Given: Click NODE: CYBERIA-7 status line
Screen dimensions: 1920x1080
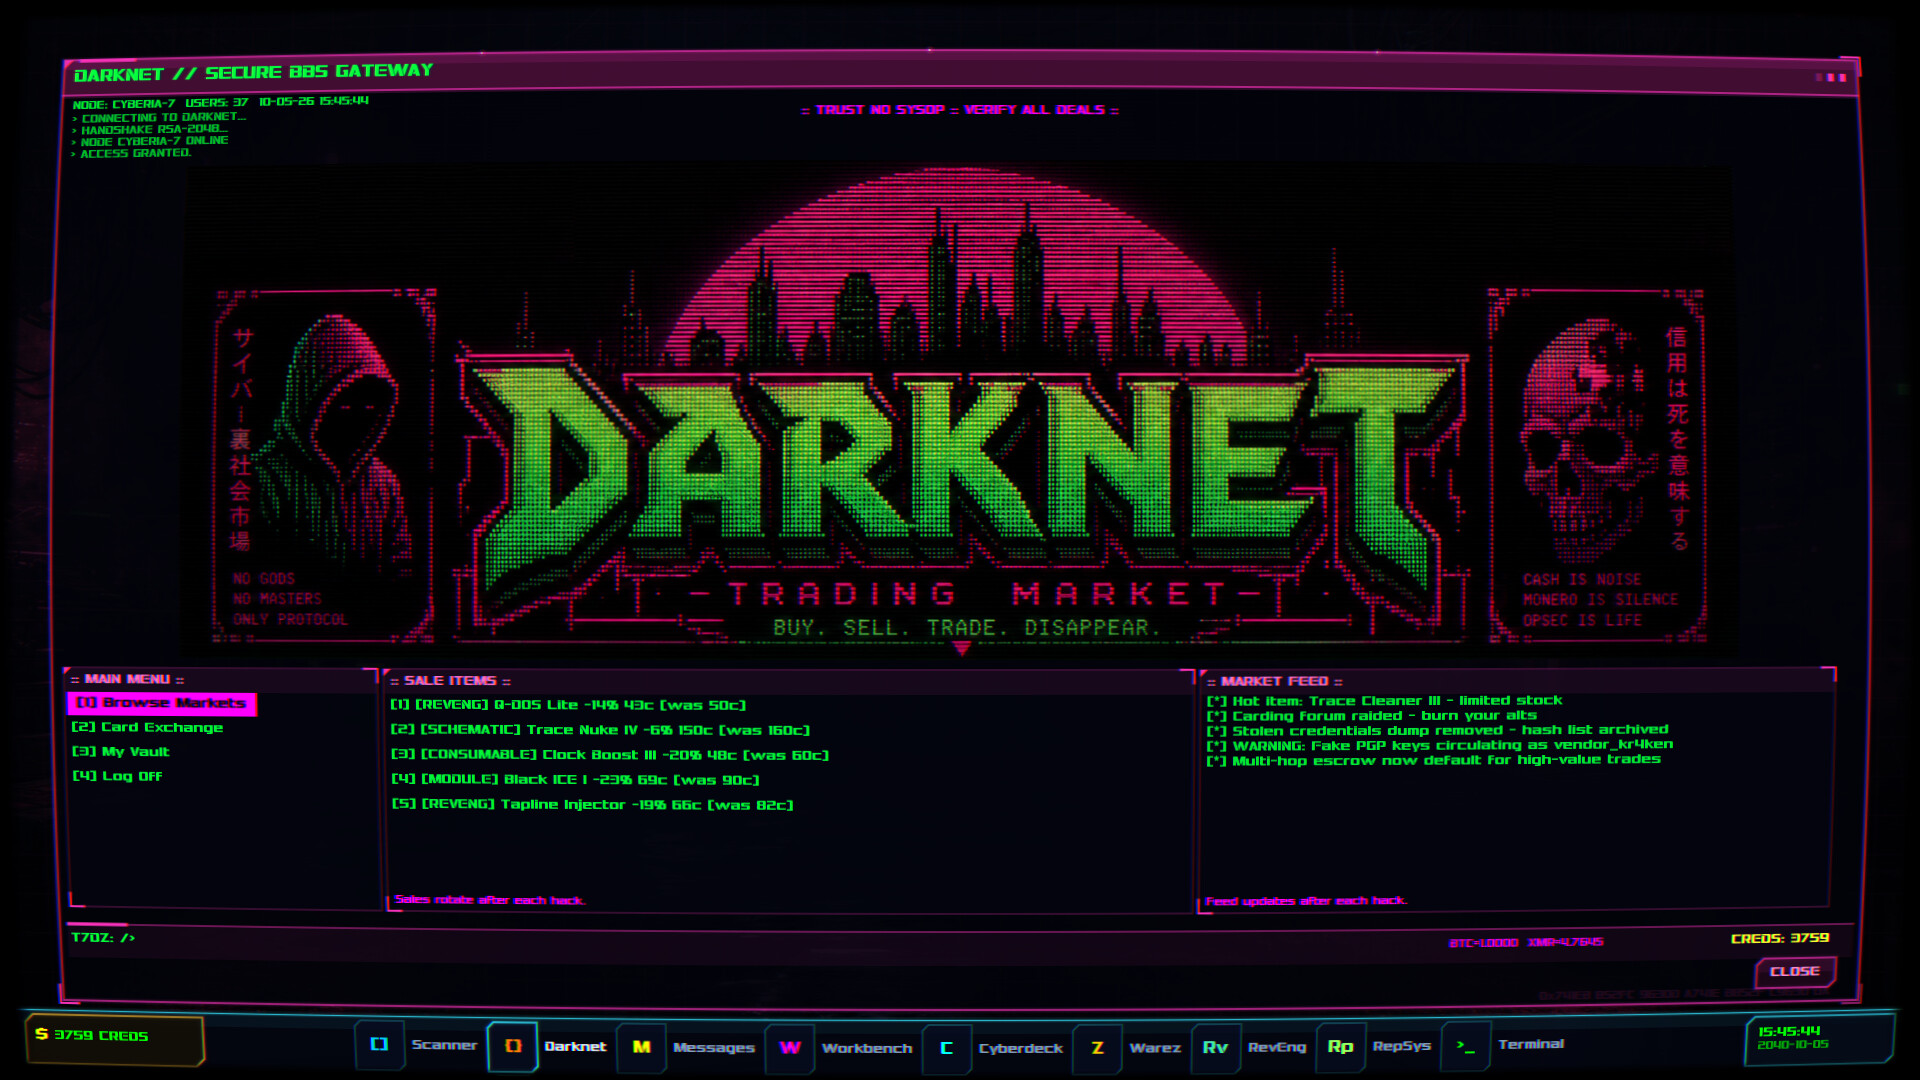Looking at the screenshot, I should tap(124, 104).
